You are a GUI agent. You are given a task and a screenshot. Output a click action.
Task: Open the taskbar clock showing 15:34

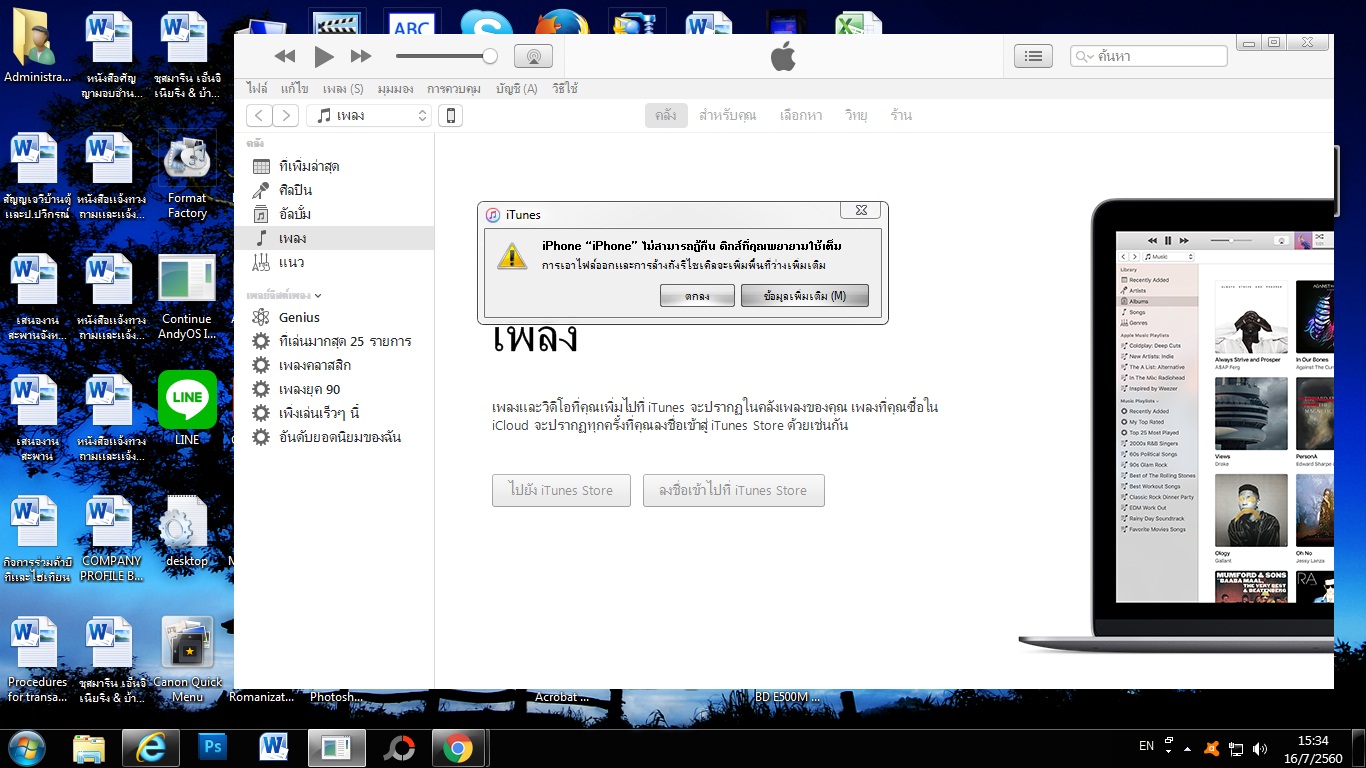click(x=1313, y=748)
